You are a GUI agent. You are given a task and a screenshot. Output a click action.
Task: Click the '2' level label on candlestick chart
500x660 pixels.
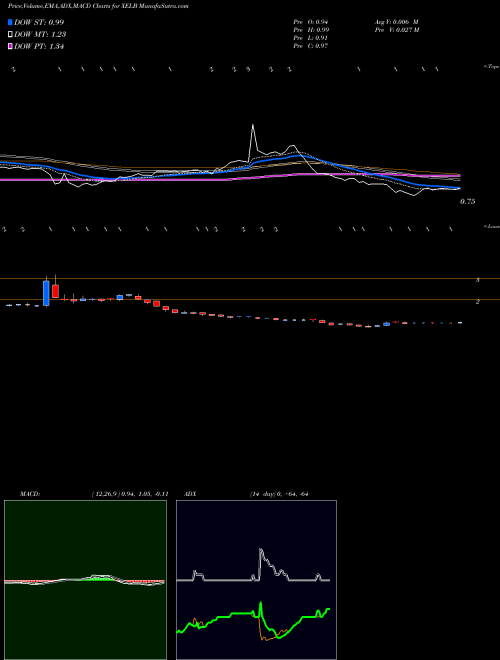[x=477, y=301]
